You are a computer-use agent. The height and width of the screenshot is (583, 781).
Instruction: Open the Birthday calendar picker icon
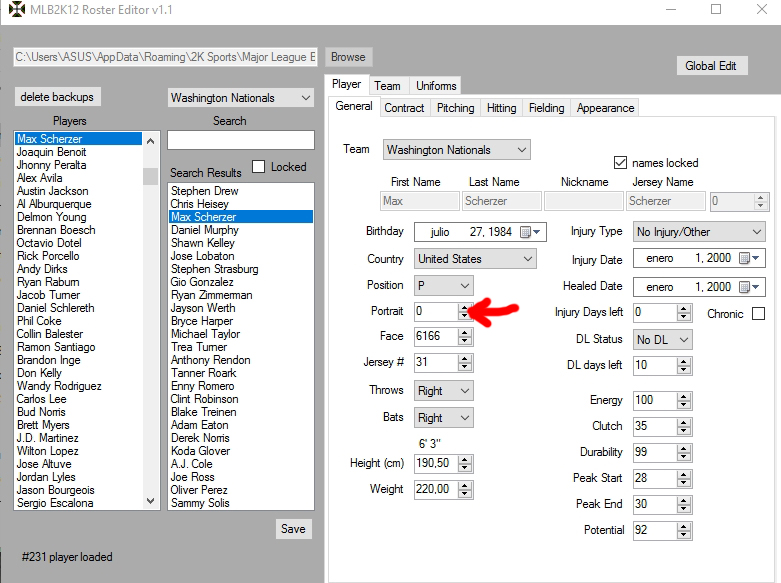pos(530,232)
